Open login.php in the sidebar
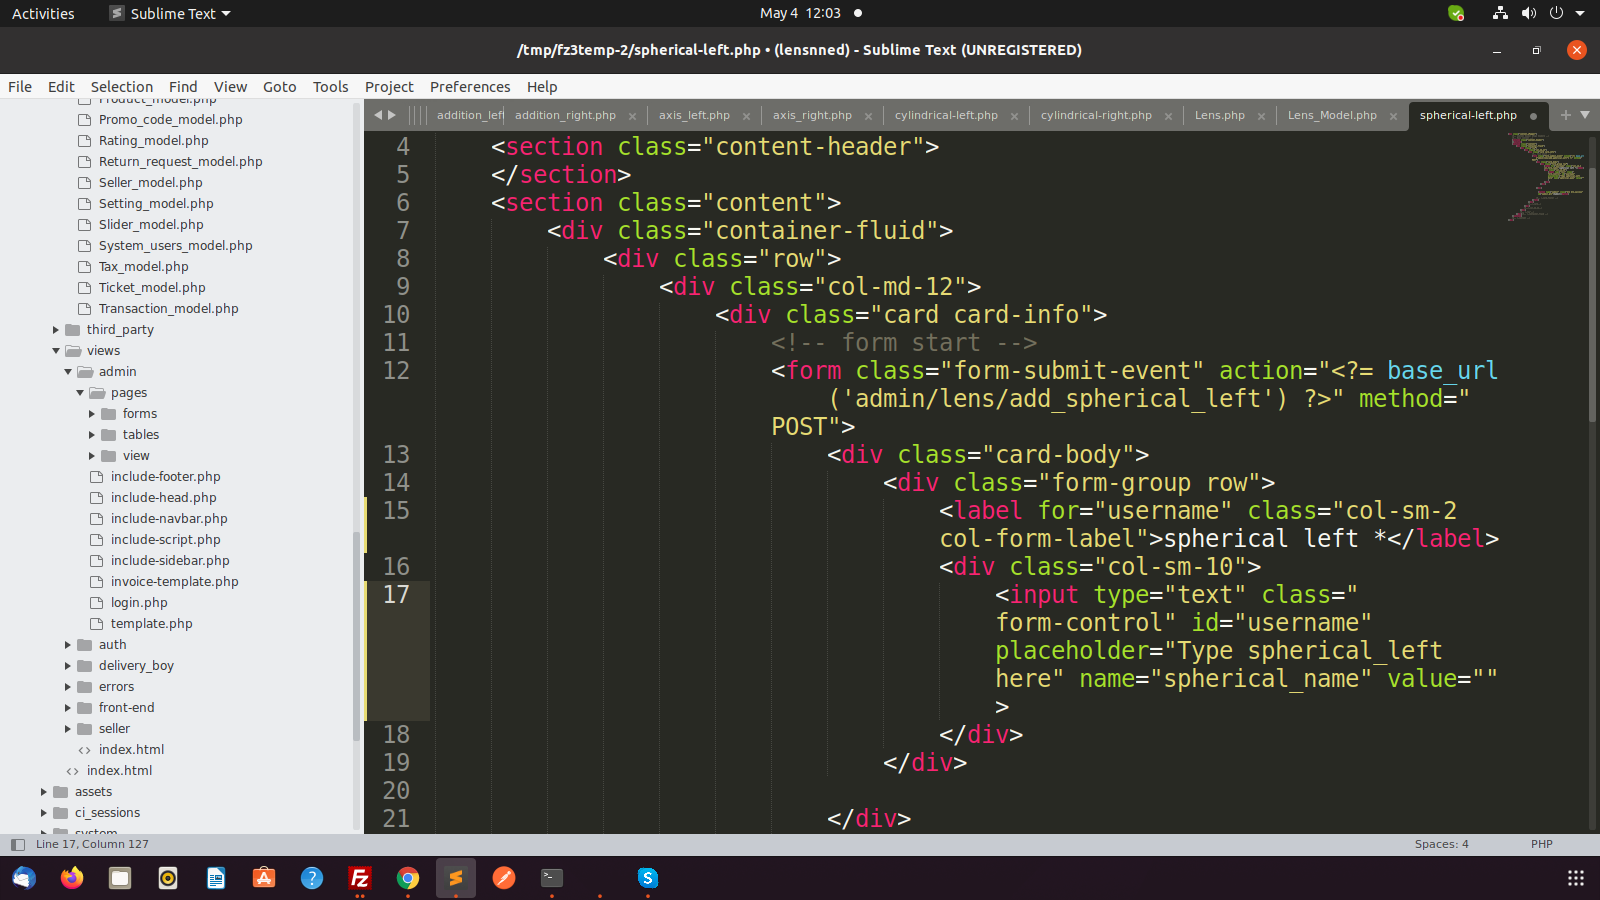Screen dimensions: 1600x900 [139, 603]
